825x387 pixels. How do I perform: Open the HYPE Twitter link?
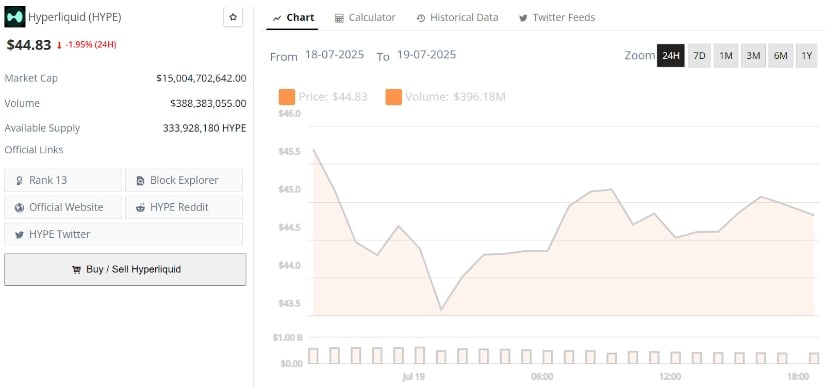pos(124,234)
